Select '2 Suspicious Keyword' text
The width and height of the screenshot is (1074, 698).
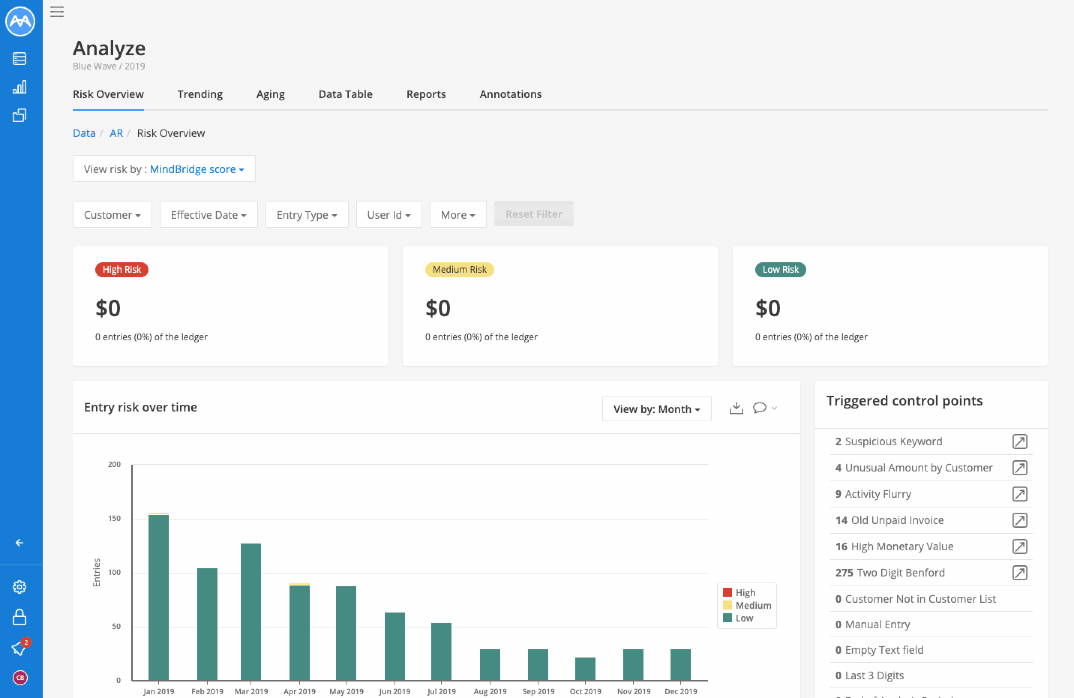click(888, 442)
